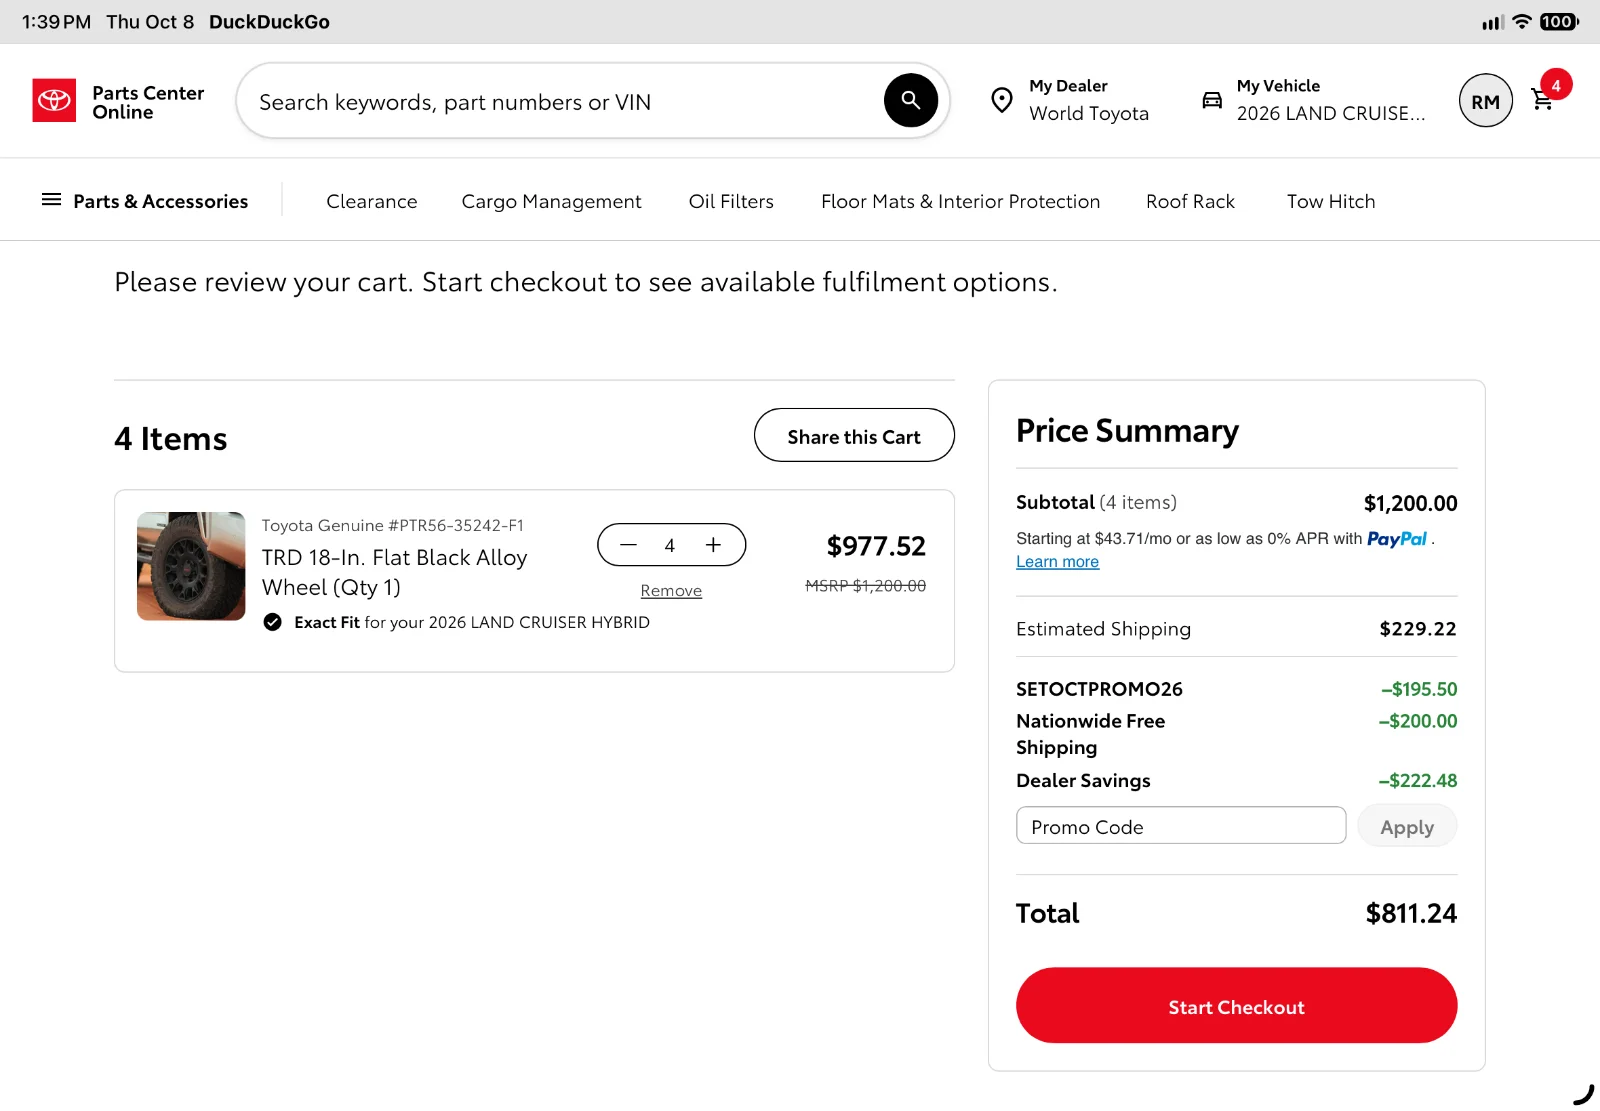Open the Clearance category
This screenshot has height=1111, width=1600.
pos(372,201)
